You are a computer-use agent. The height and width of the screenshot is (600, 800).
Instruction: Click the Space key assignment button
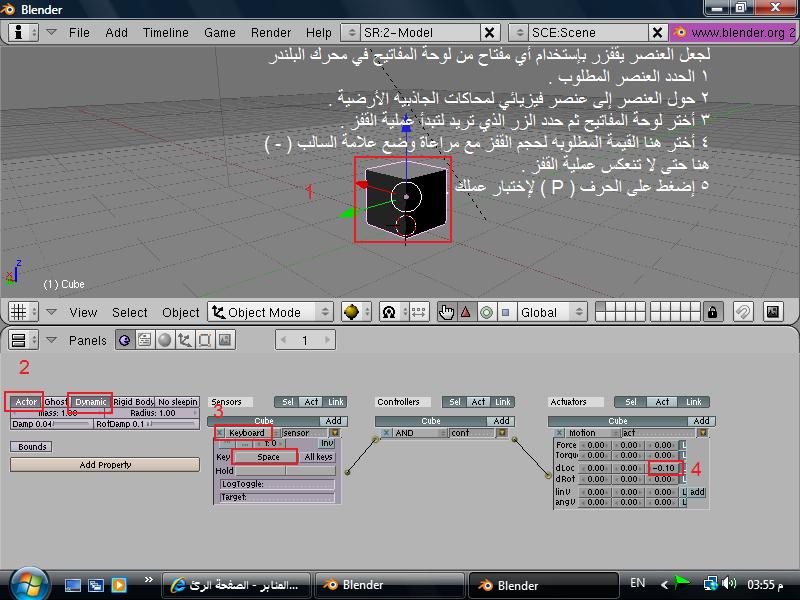[x=266, y=457]
